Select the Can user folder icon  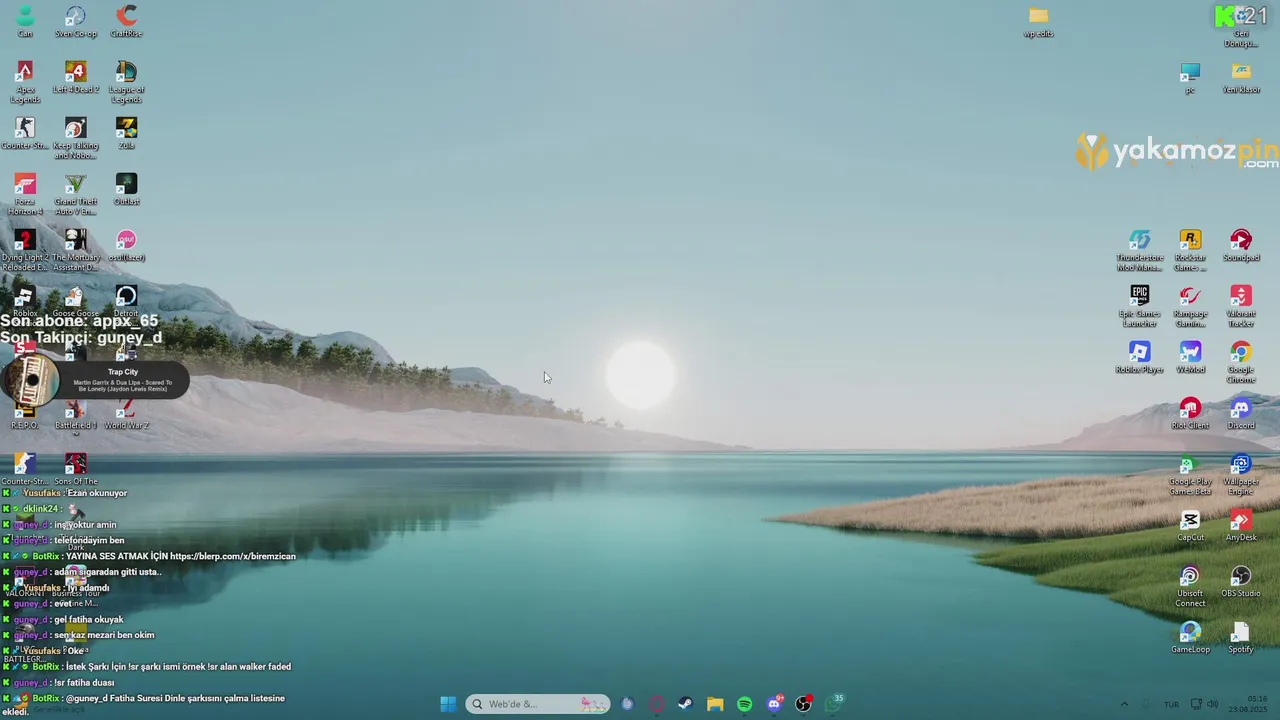click(x=25, y=21)
